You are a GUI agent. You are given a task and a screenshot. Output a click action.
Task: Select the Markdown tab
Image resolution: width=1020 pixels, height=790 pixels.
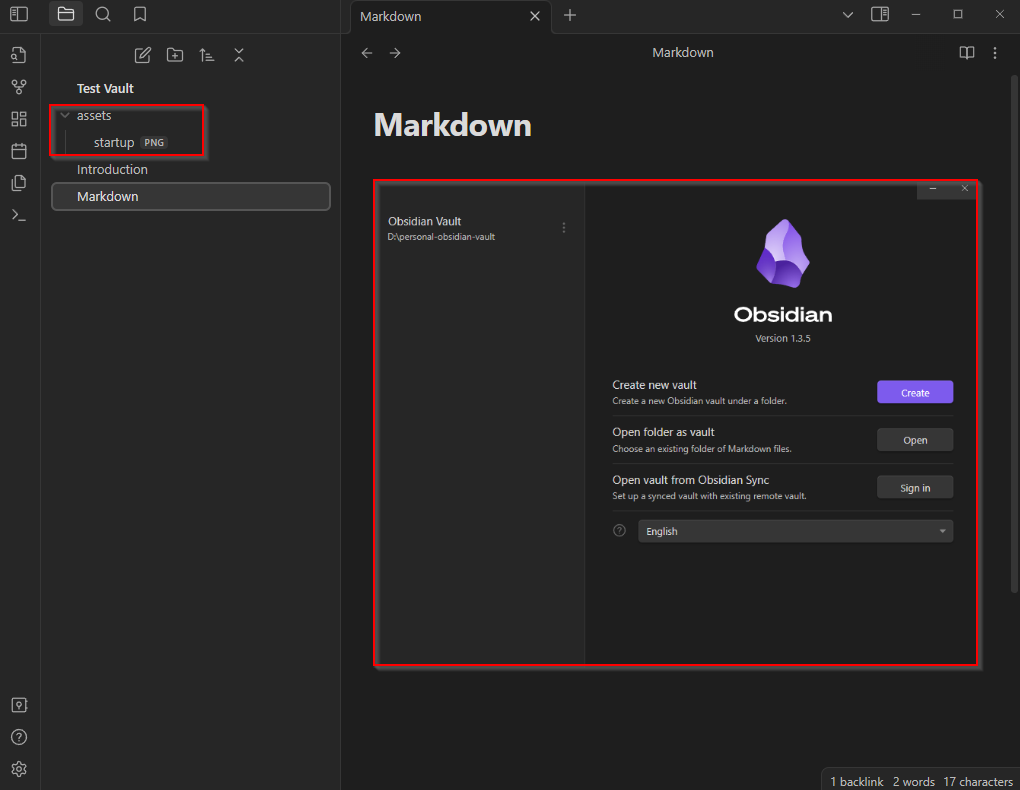click(x=451, y=16)
